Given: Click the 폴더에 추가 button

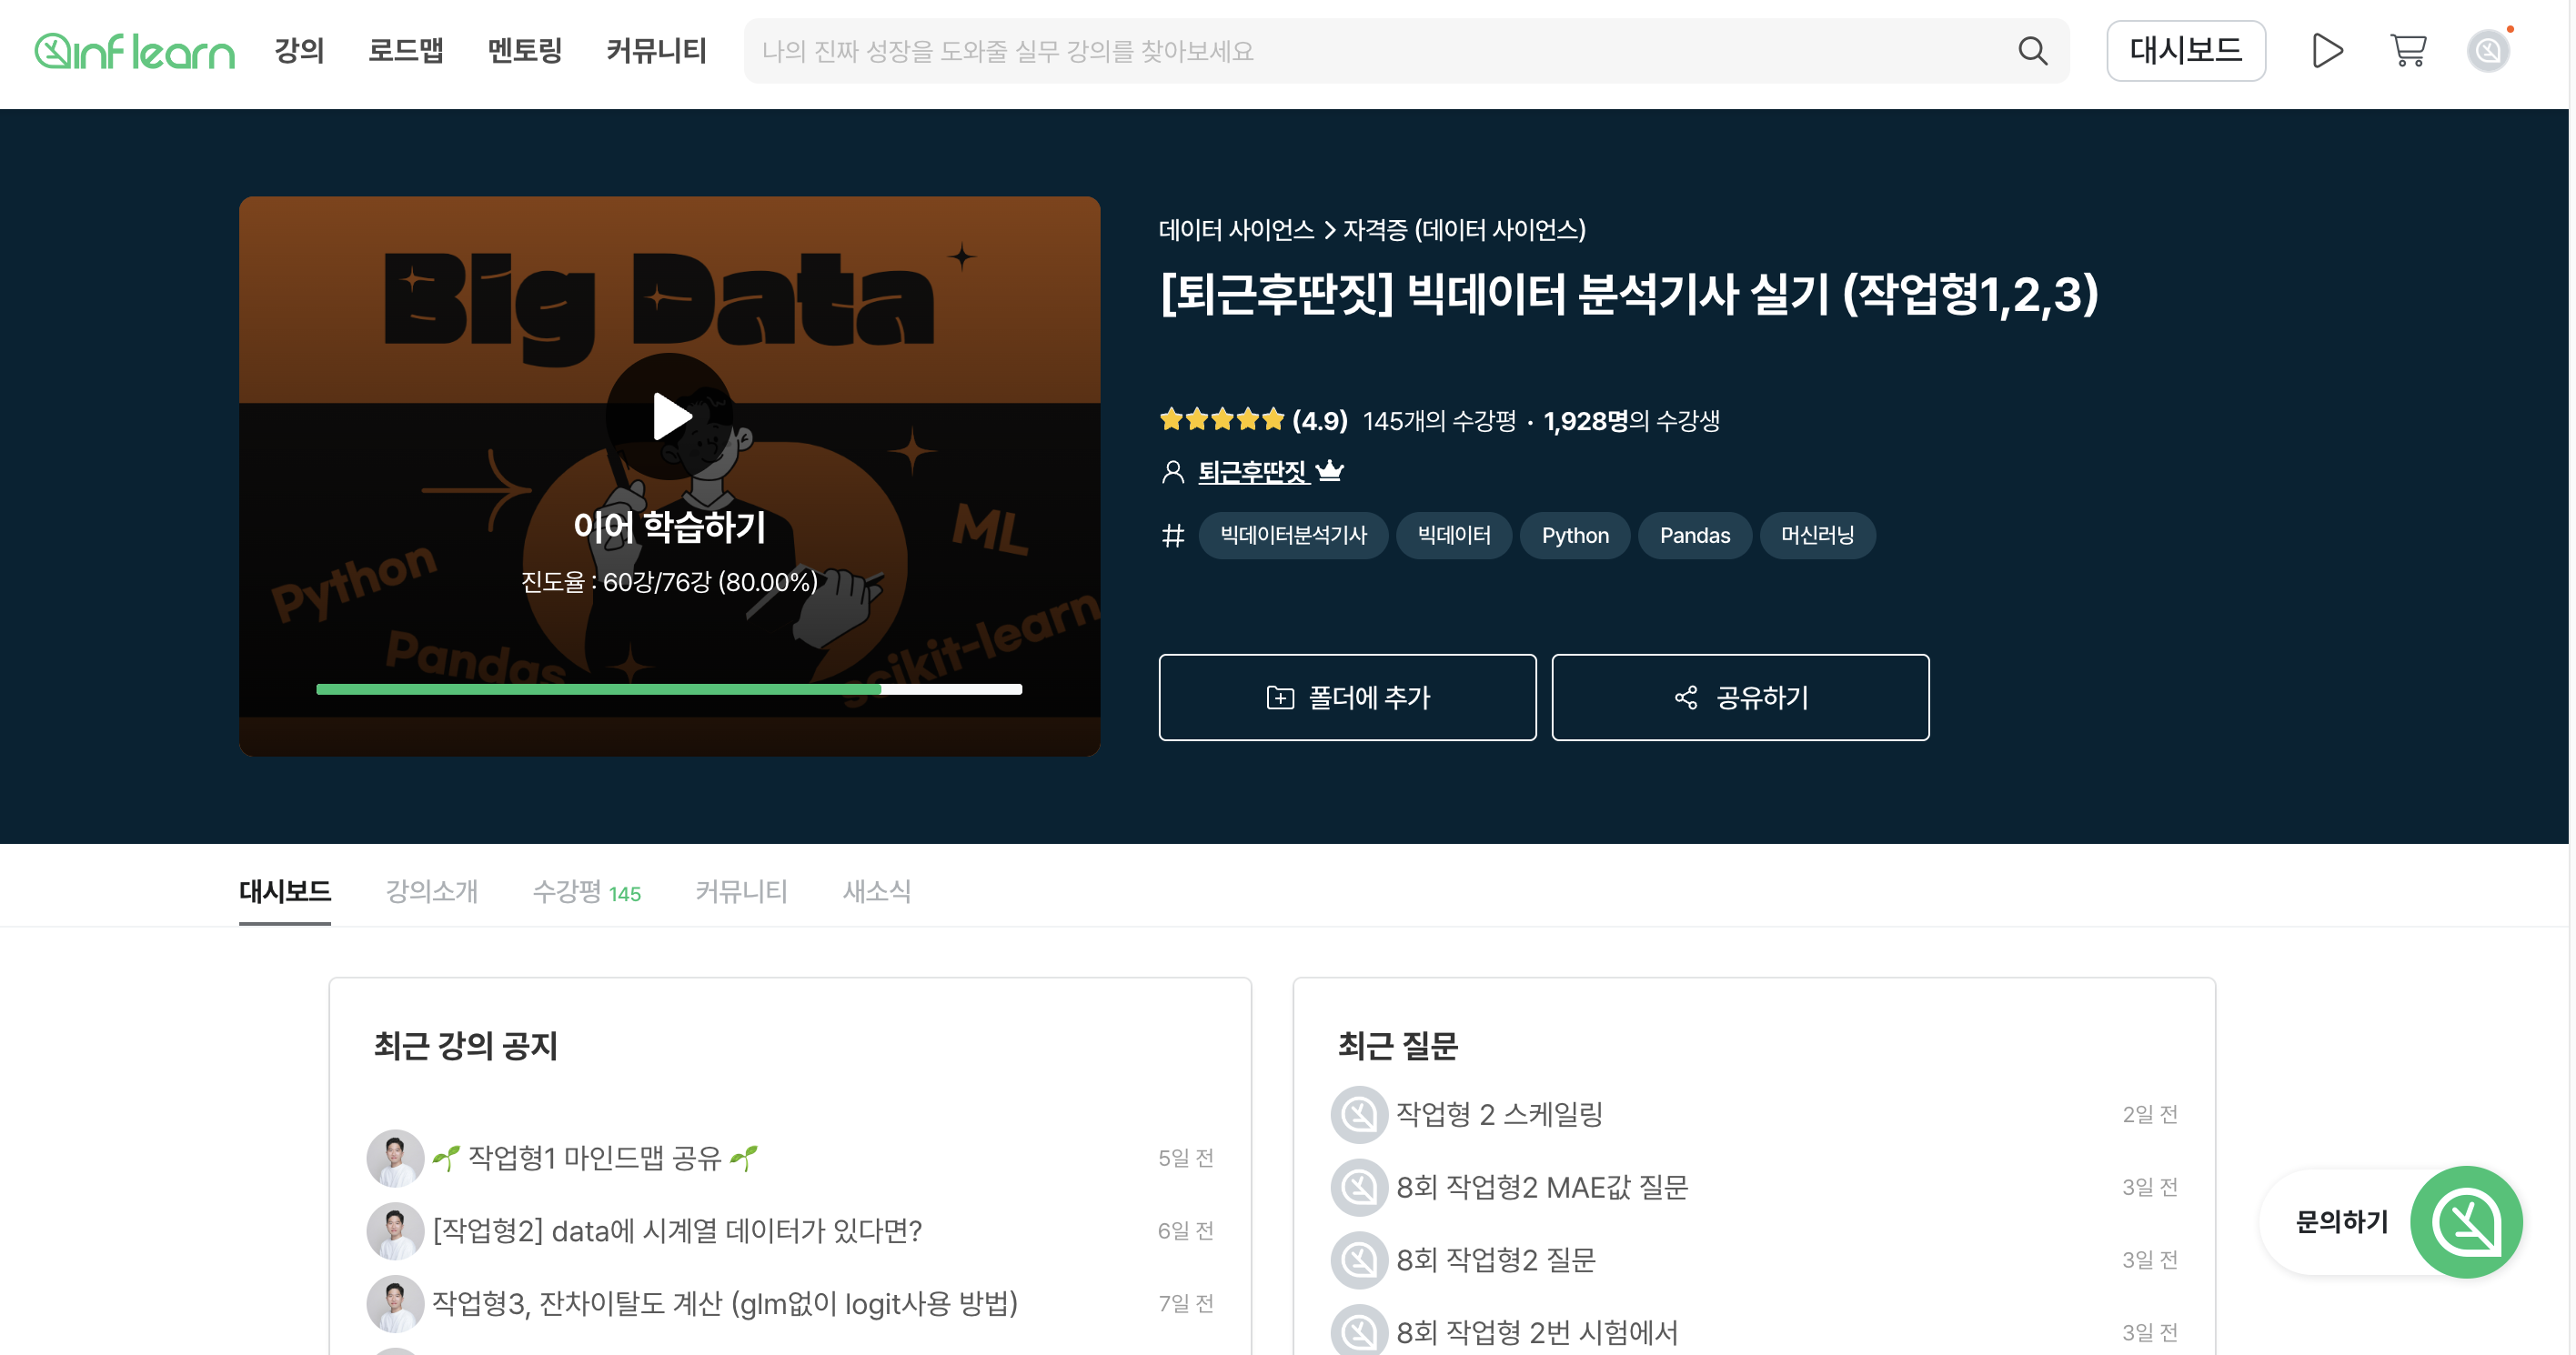Looking at the screenshot, I should point(1346,697).
